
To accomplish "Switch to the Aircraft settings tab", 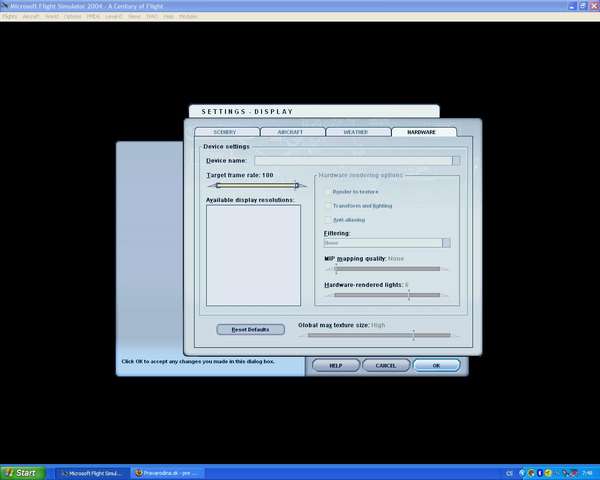I will pyautogui.click(x=292, y=132).
